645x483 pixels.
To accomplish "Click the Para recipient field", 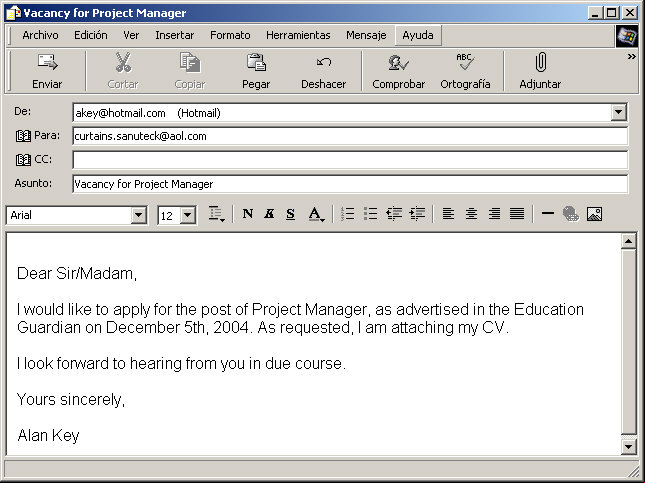I will click(350, 136).
